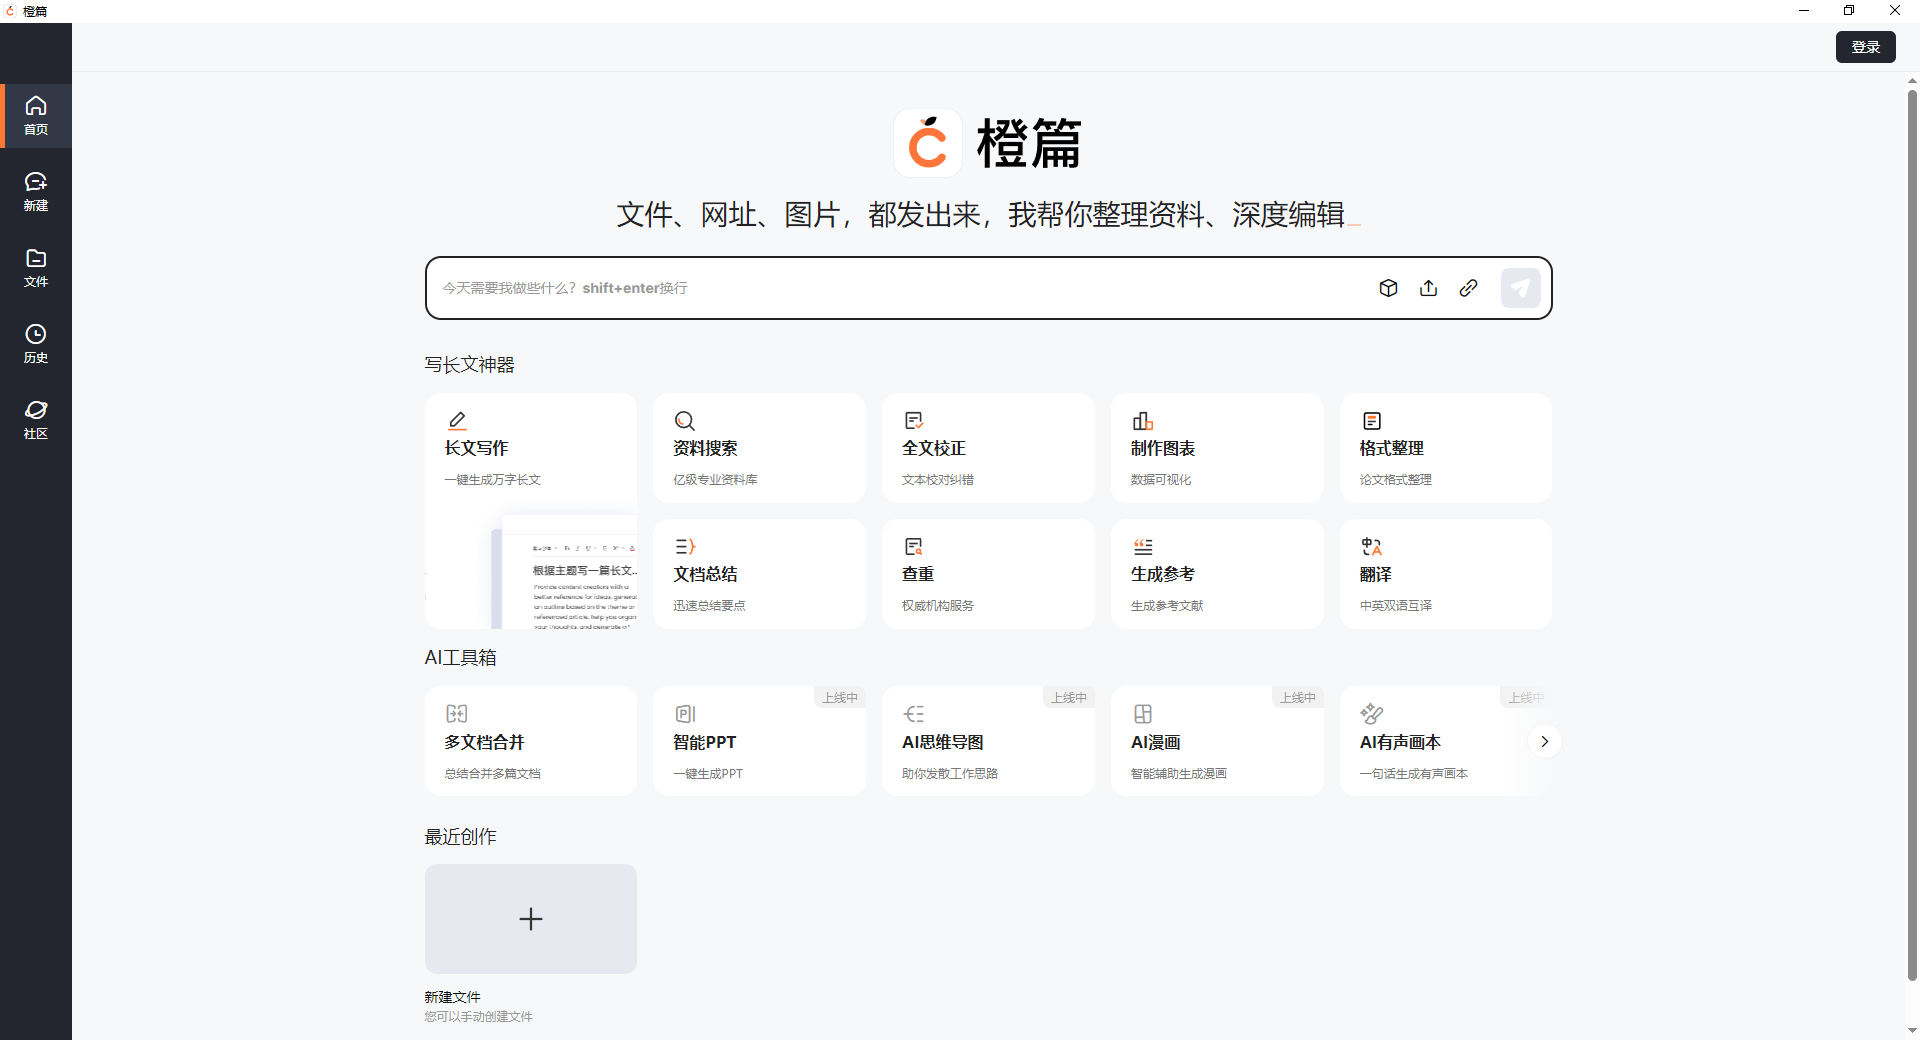The image size is (1920, 1040).
Task: Select the 全文校正 card title
Action: (x=934, y=448)
